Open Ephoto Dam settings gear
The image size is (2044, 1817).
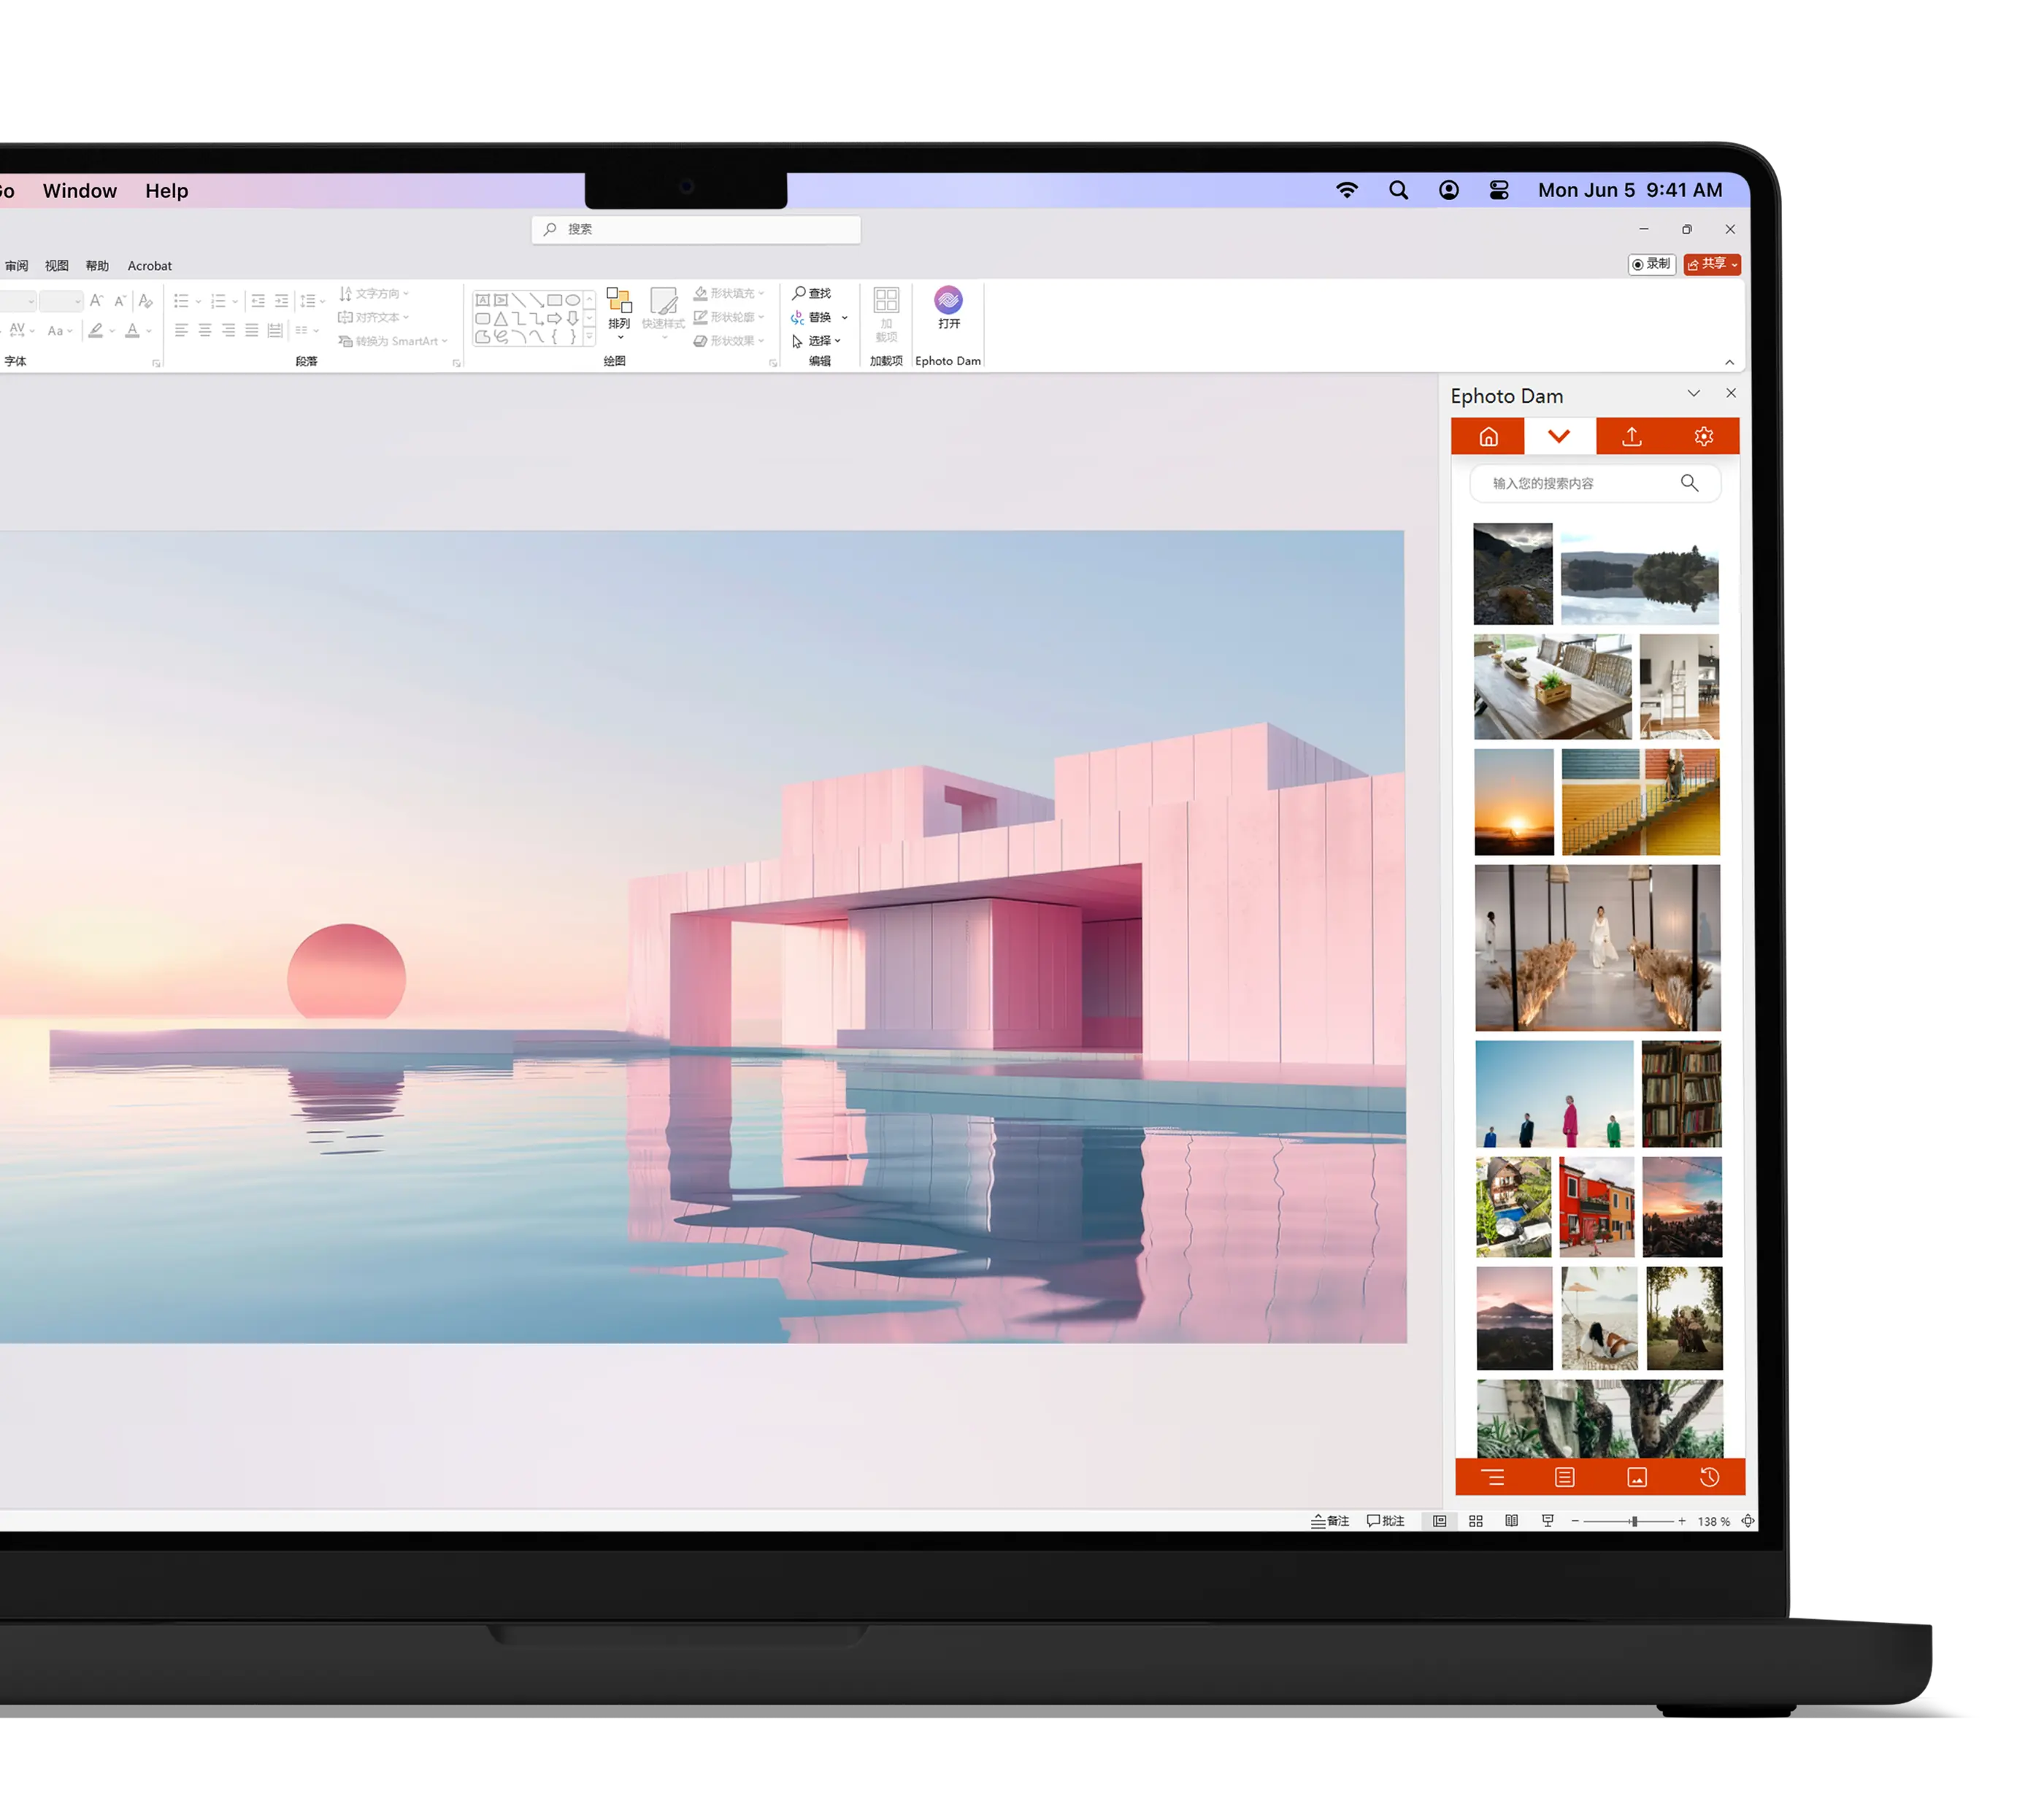(x=1703, y=437)
